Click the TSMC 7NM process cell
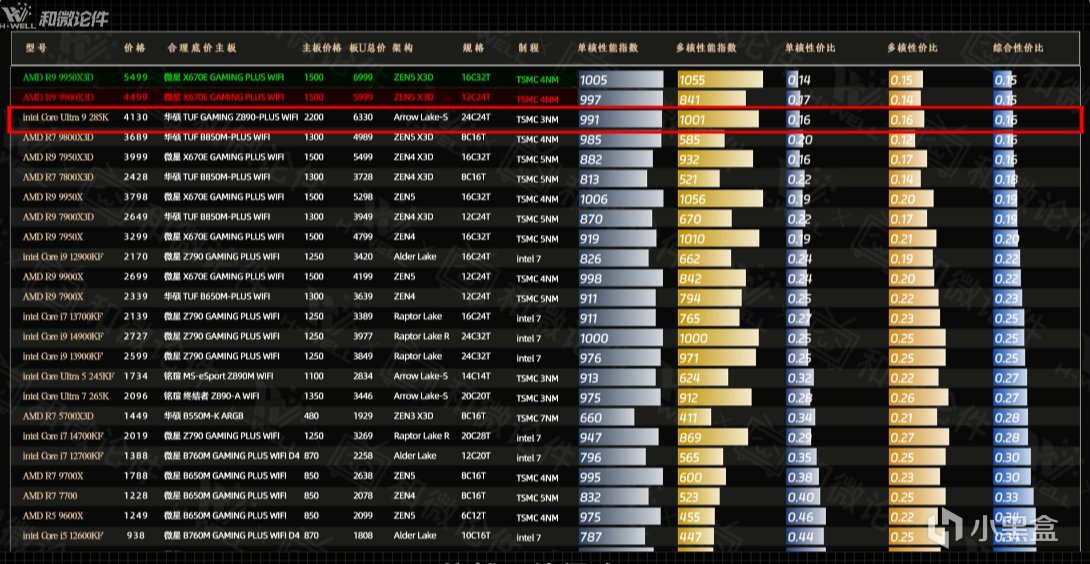Image resolution: width=1090 pixels, height=564 pixels. [537, 418]
